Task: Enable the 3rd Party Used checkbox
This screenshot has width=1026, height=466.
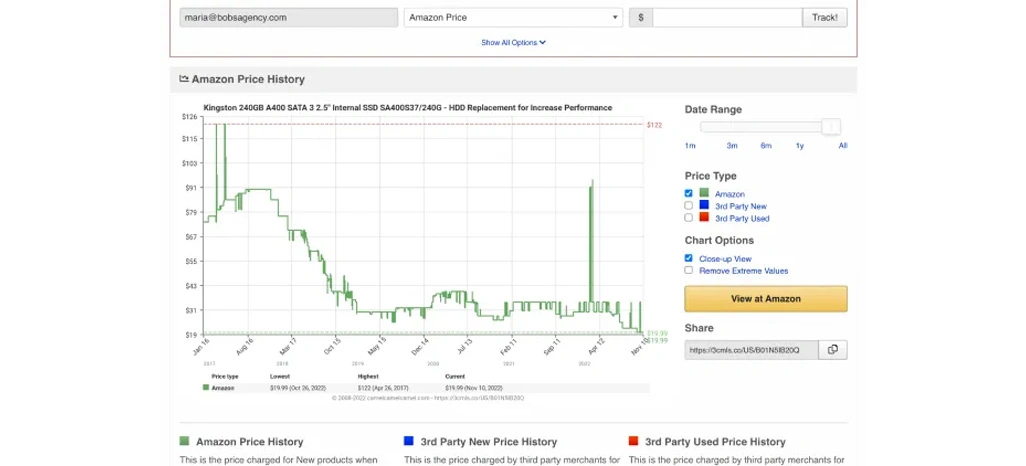Action: 688,217
